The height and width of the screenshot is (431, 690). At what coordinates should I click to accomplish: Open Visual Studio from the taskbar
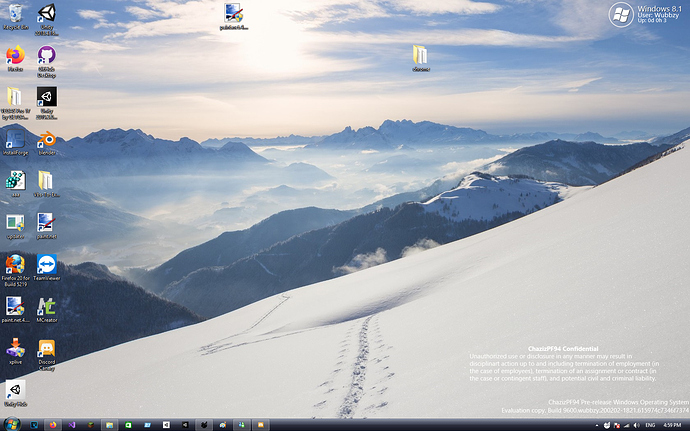pos(72,425)
